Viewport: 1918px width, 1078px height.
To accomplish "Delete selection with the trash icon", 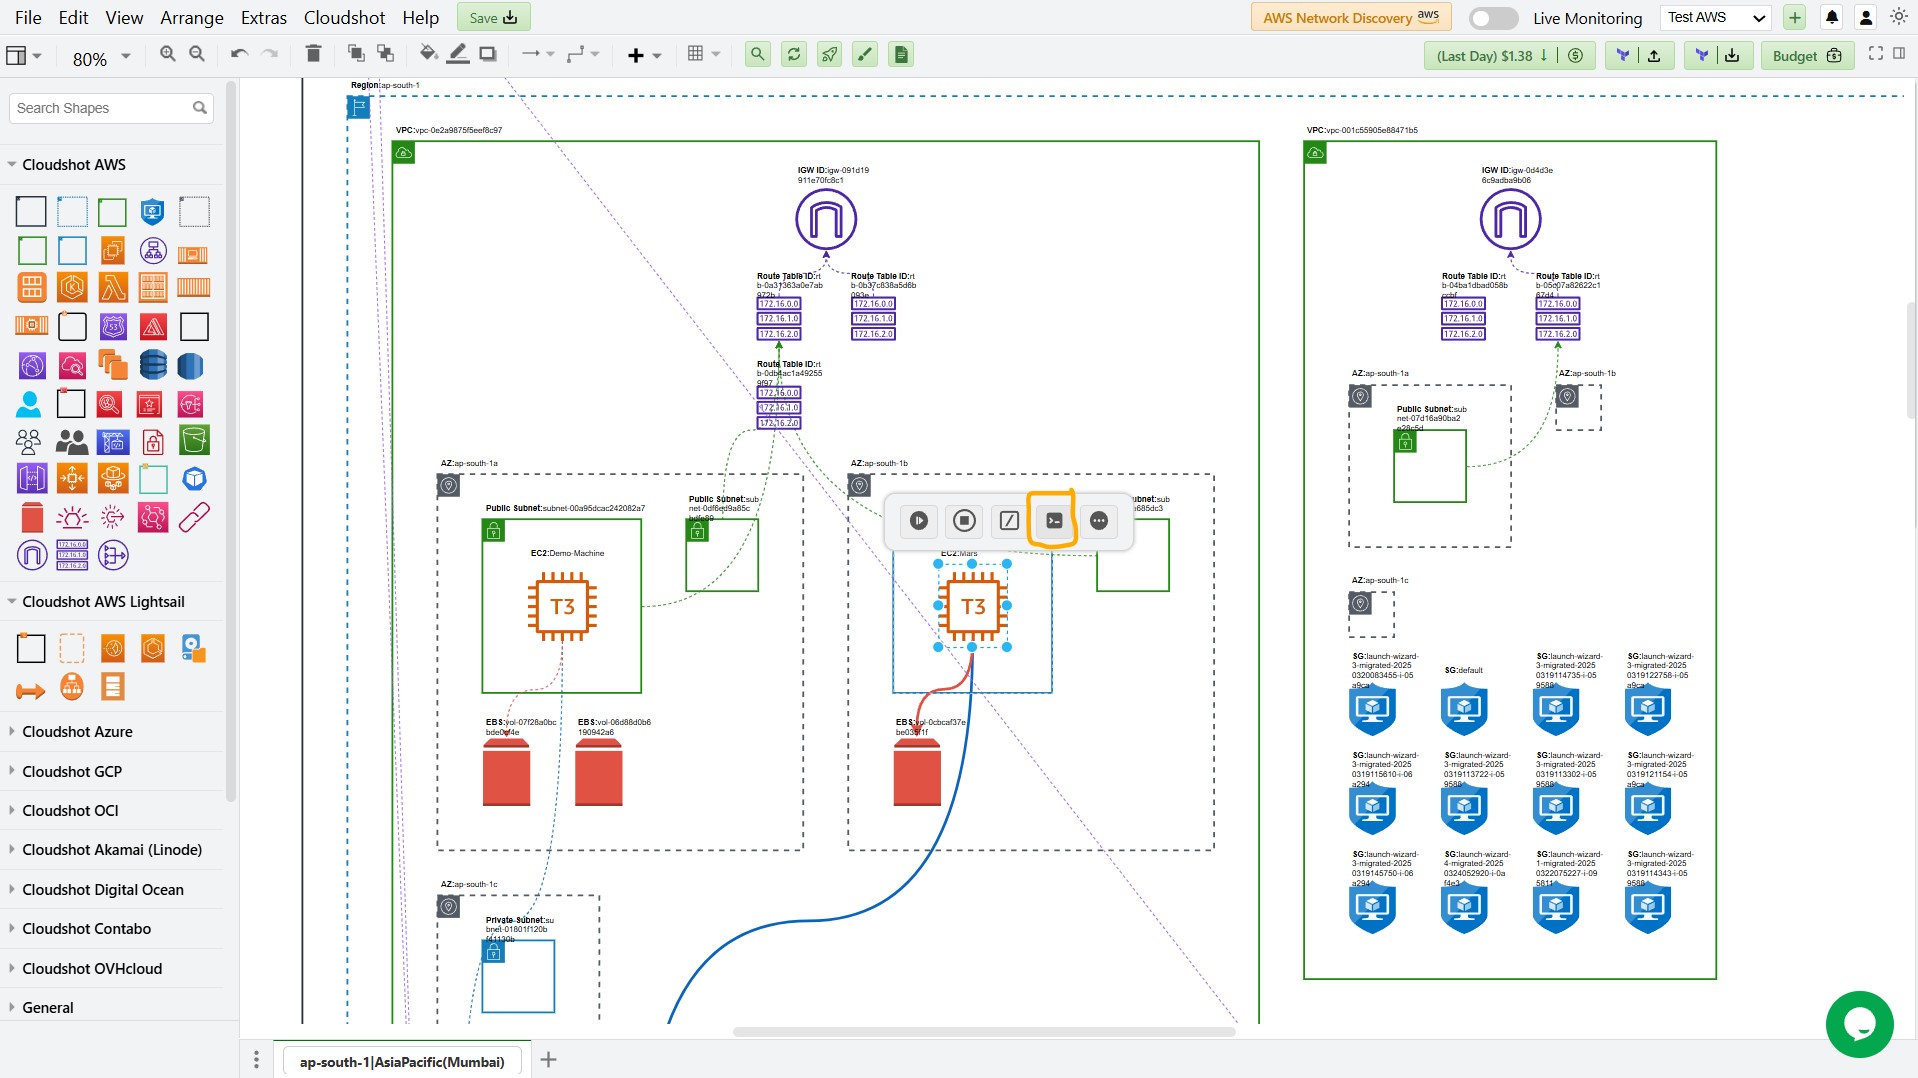I will click(313, 54).
